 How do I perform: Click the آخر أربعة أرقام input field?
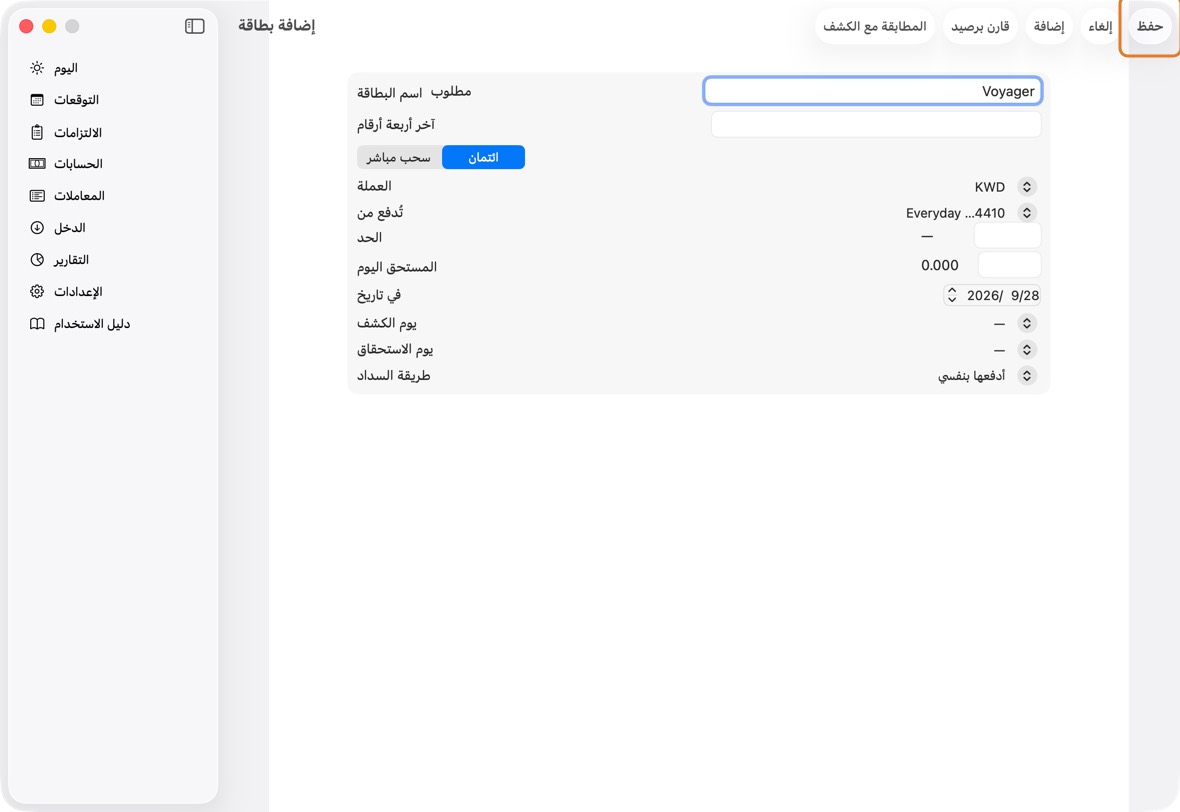[x=876, y=124]
